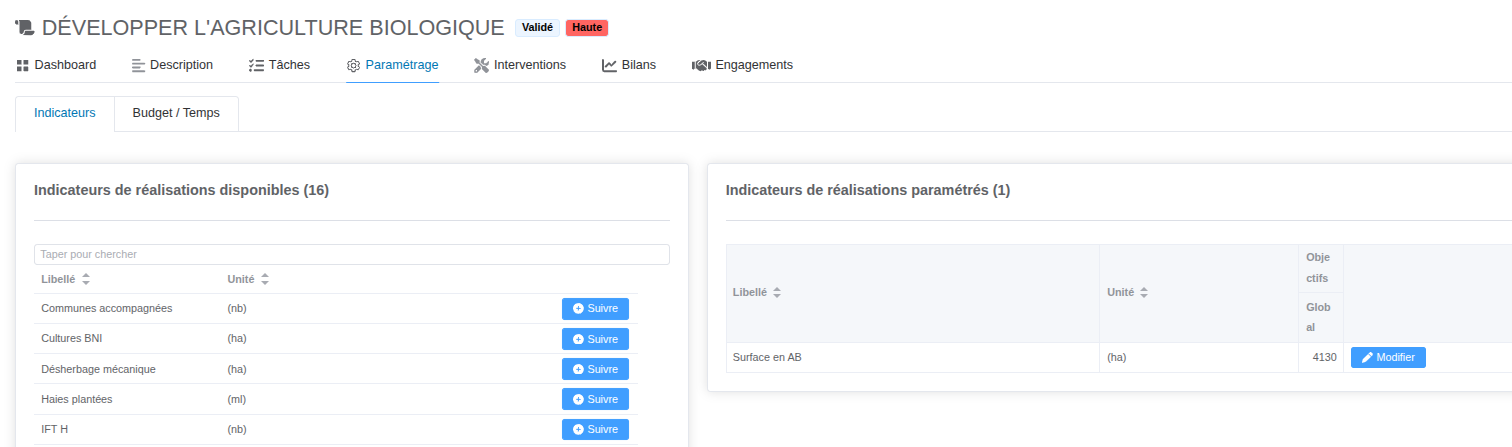This screenshot has height=447, width=1512.
Task: Click the plus icon on Communes accompagnées Suivre
Action: tap(578, 309)
